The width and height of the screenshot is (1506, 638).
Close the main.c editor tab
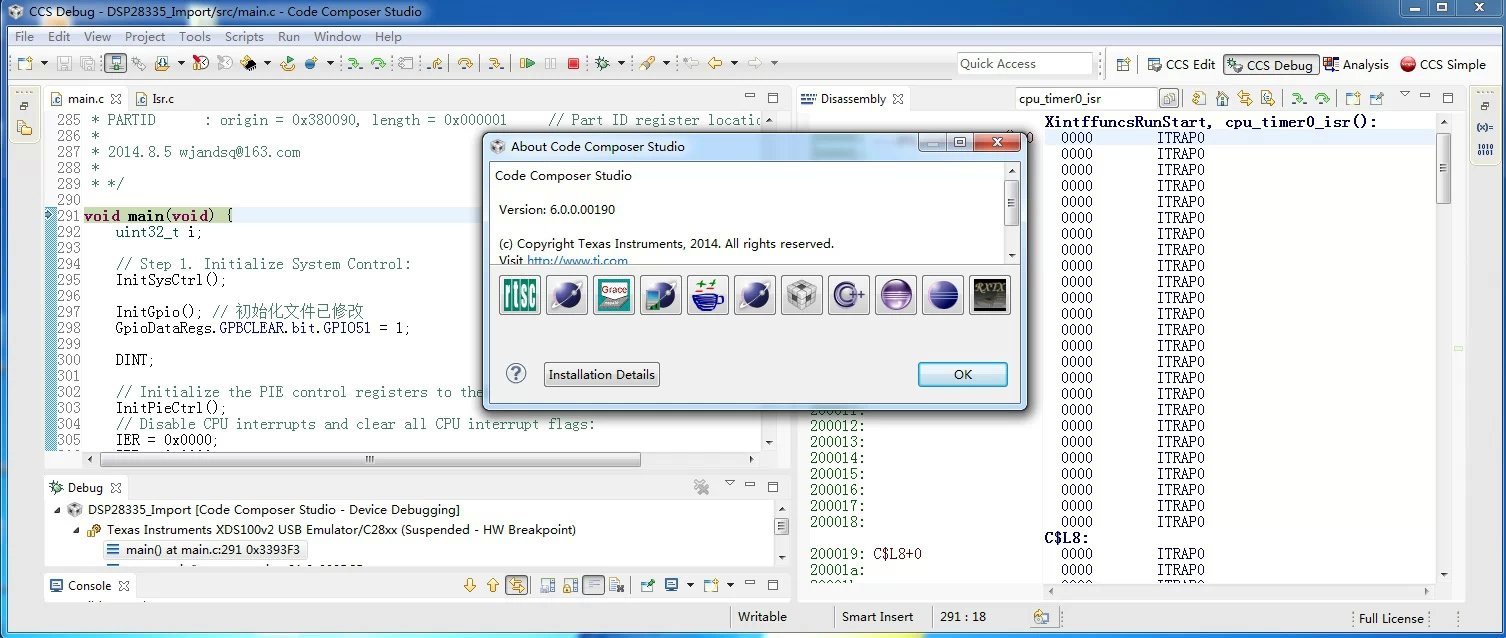pos(116,99)
